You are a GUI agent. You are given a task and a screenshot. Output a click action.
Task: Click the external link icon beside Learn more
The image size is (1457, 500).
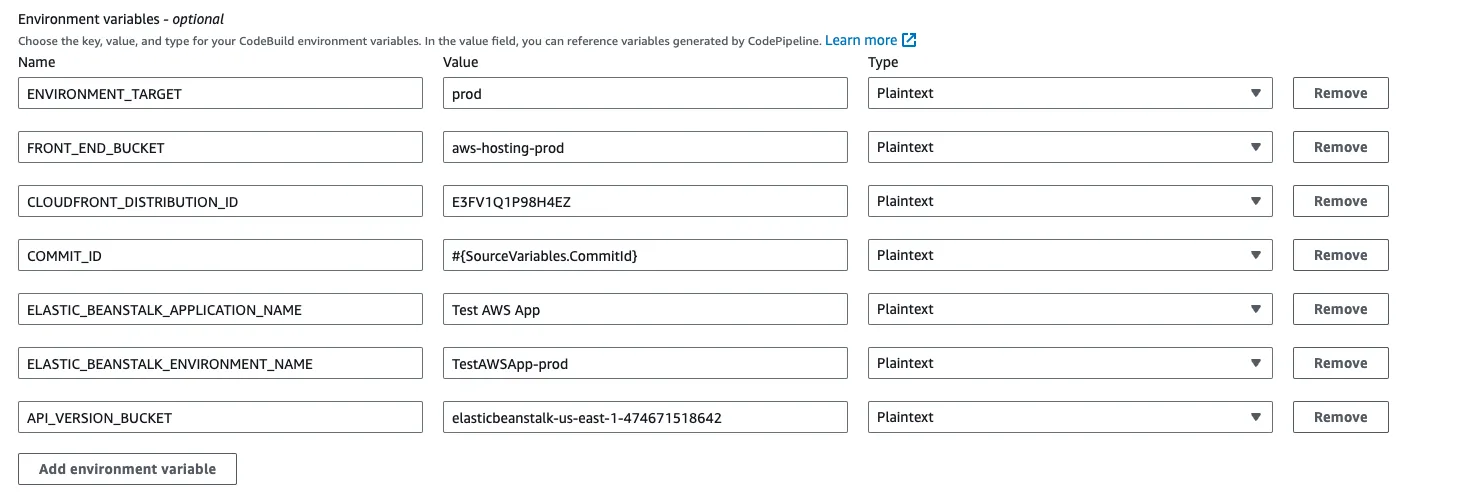pos(909,40)
